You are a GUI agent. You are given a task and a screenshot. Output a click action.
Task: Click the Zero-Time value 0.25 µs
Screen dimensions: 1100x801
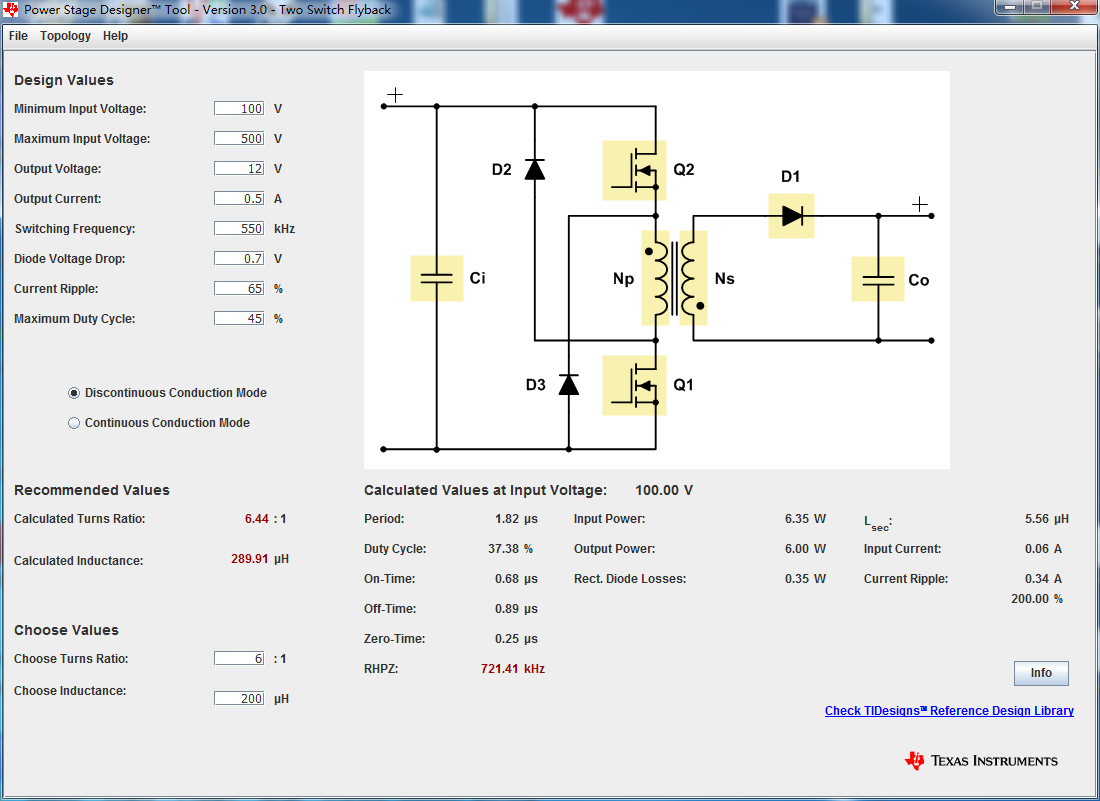click(x=516, y=639)
